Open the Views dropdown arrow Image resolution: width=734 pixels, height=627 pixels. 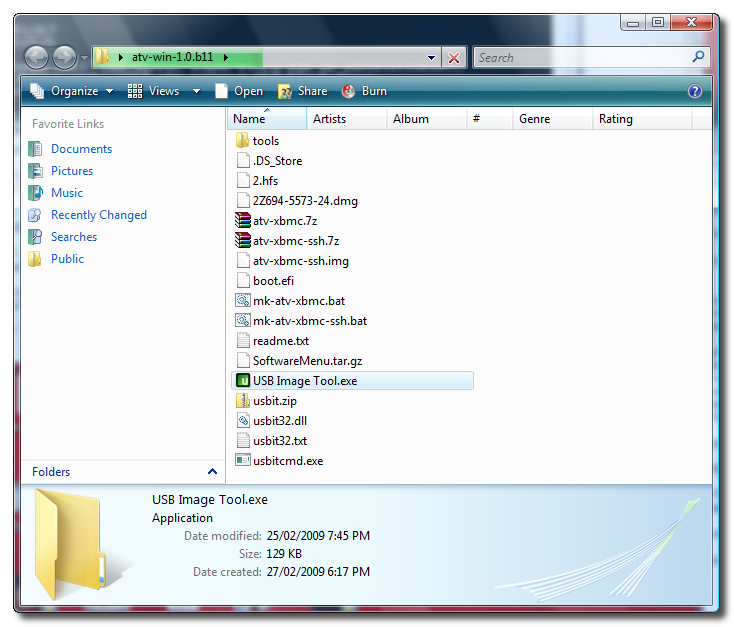(196, 91)
